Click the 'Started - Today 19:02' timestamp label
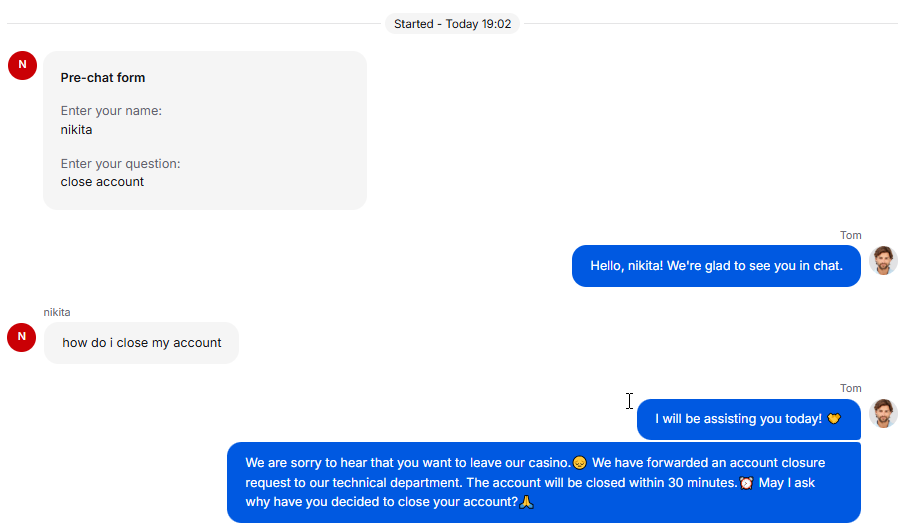 click(453, 24)
